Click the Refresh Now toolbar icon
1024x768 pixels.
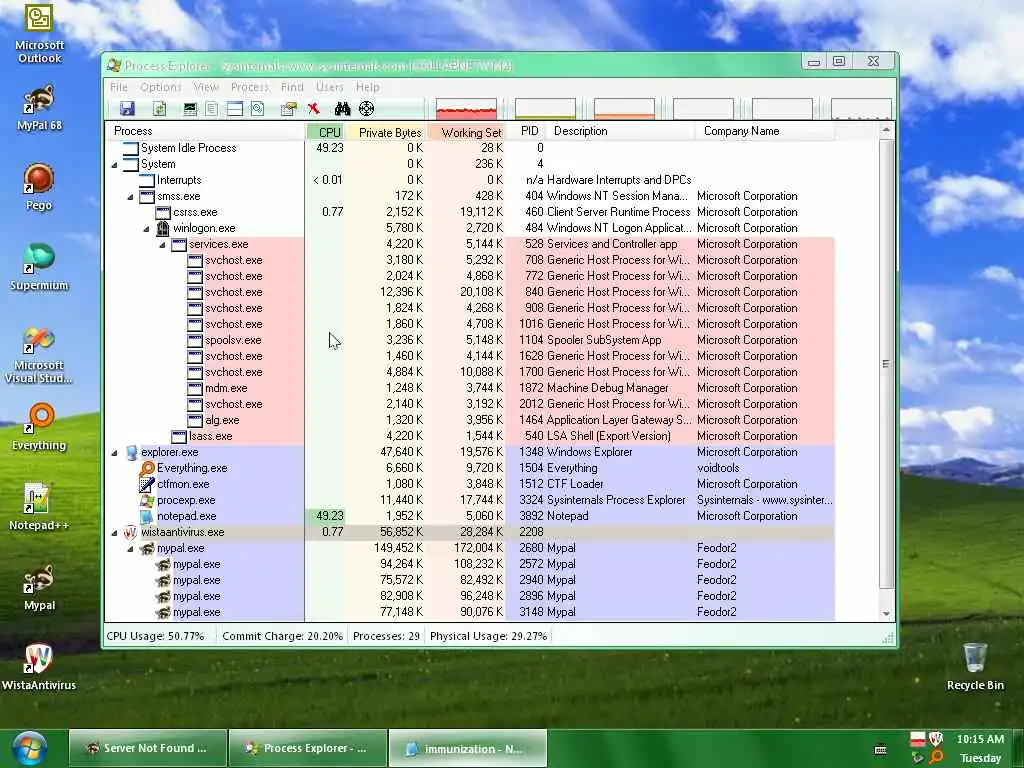(159, 108)
